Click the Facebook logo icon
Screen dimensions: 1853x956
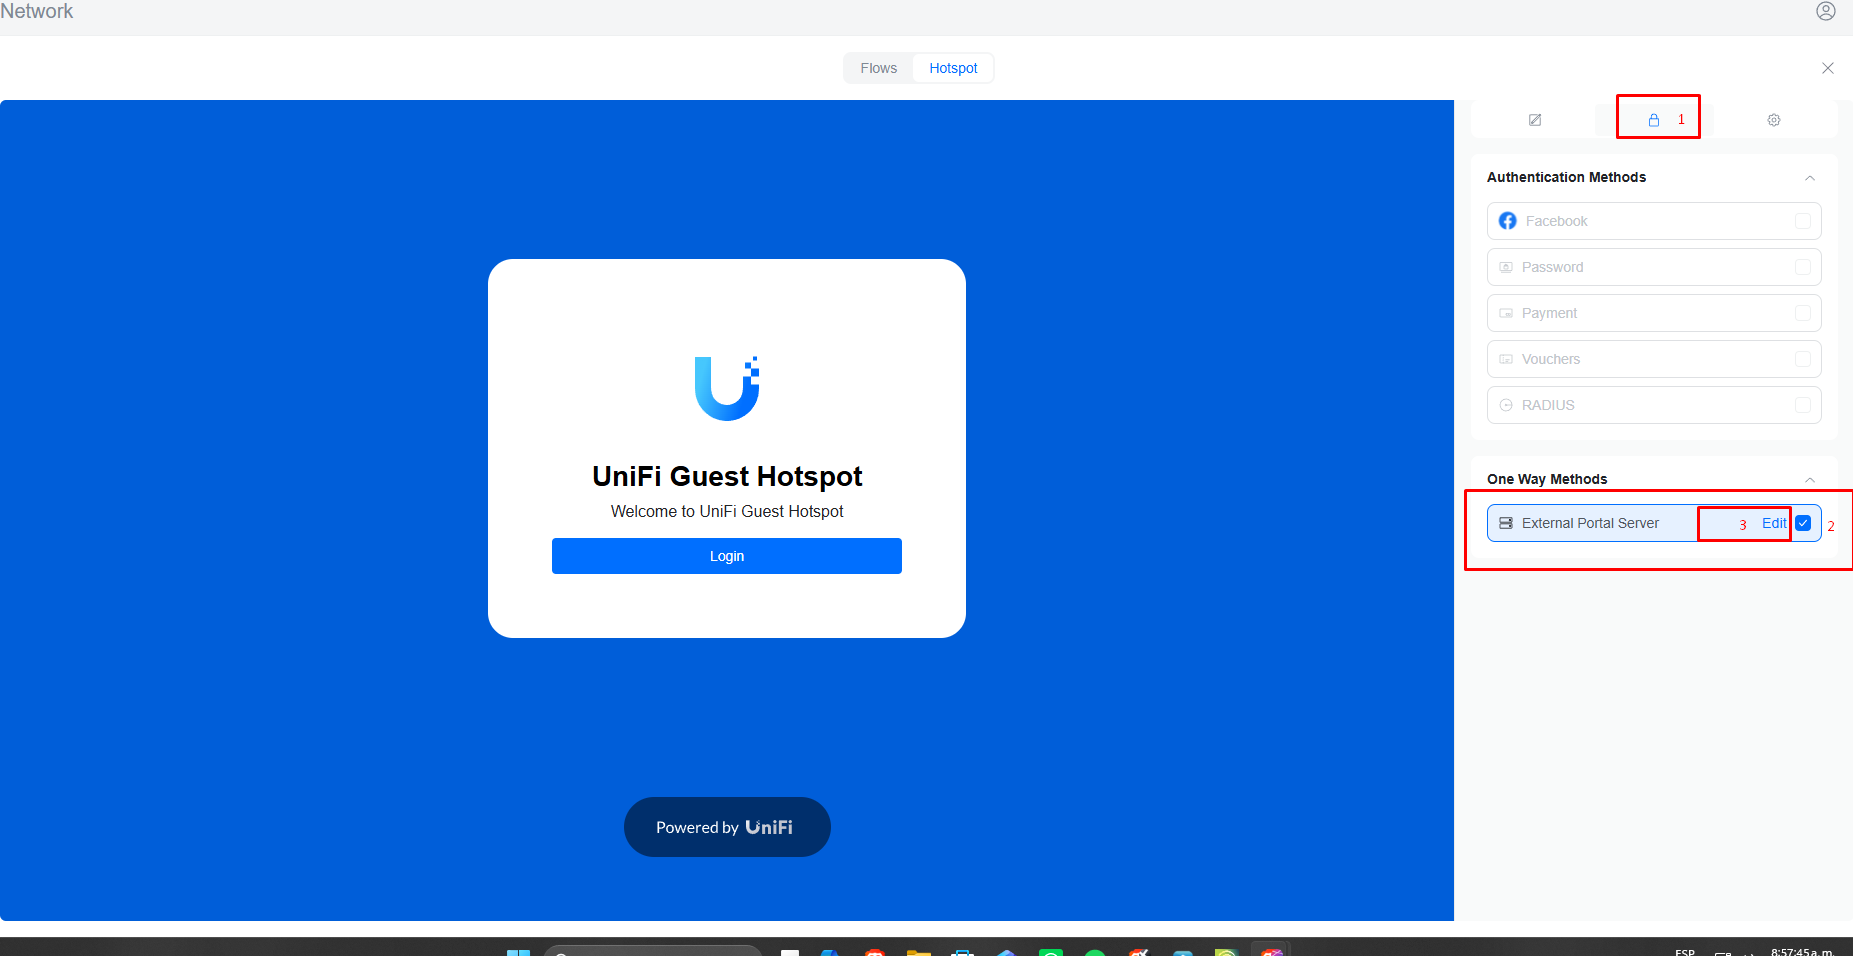(x=1507, y=221)
